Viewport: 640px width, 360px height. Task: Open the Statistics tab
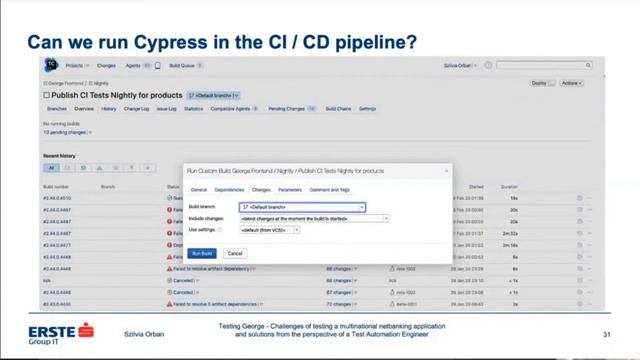tap(193, 109)
